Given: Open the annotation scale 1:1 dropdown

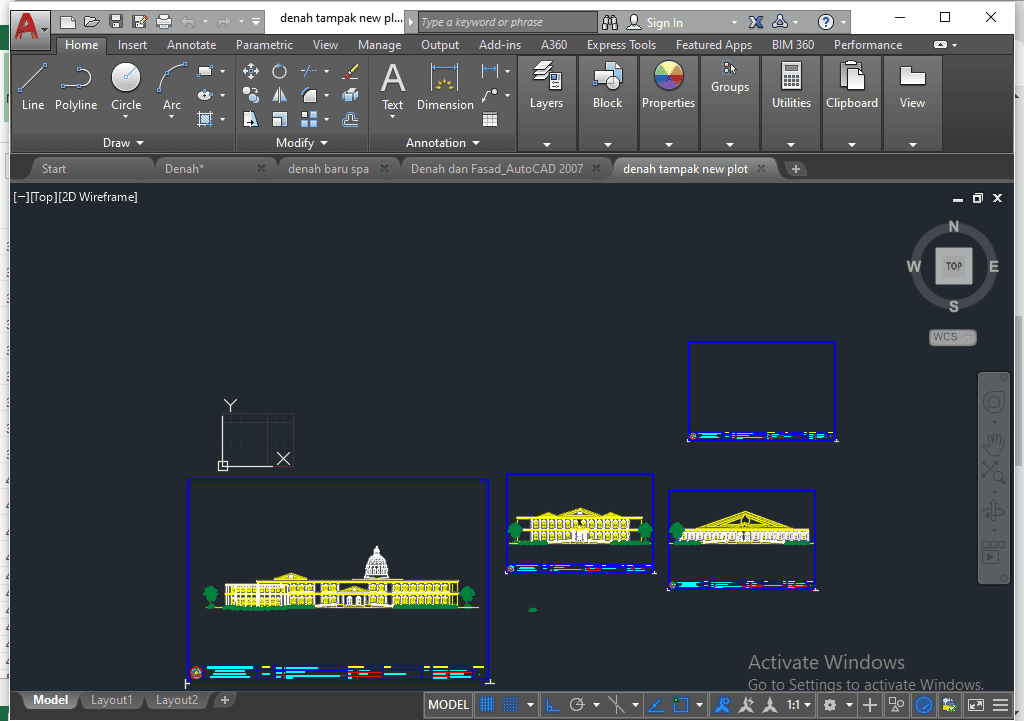Looking at the screenshot, I should [798, 705].
